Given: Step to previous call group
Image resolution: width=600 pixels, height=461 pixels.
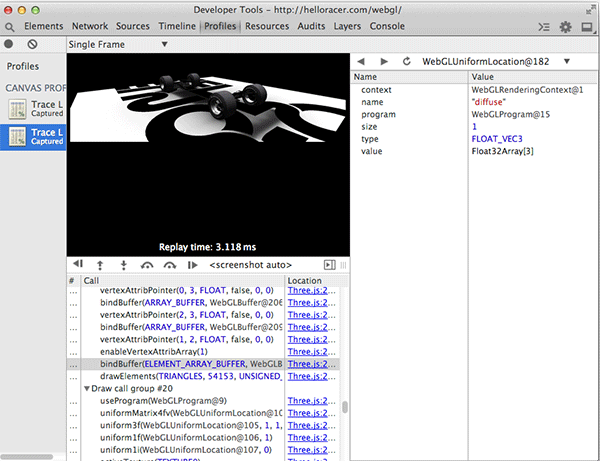Looking at the screenshot, I should click(x=147, y=265).
